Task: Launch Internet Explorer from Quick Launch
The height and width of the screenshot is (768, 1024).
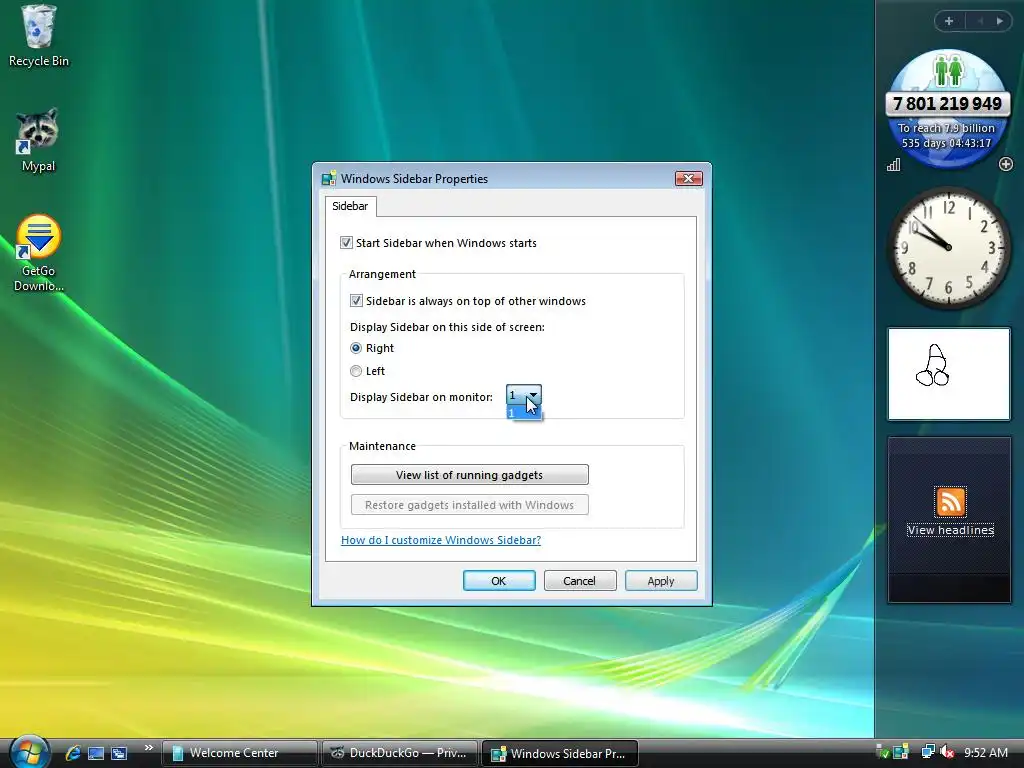Action: (72, 753)
